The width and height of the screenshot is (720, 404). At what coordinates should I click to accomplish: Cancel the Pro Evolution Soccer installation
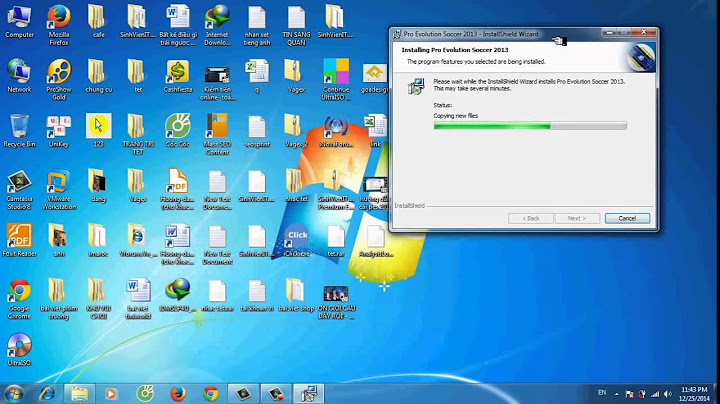pyautogui.click(x=627, y=219)
